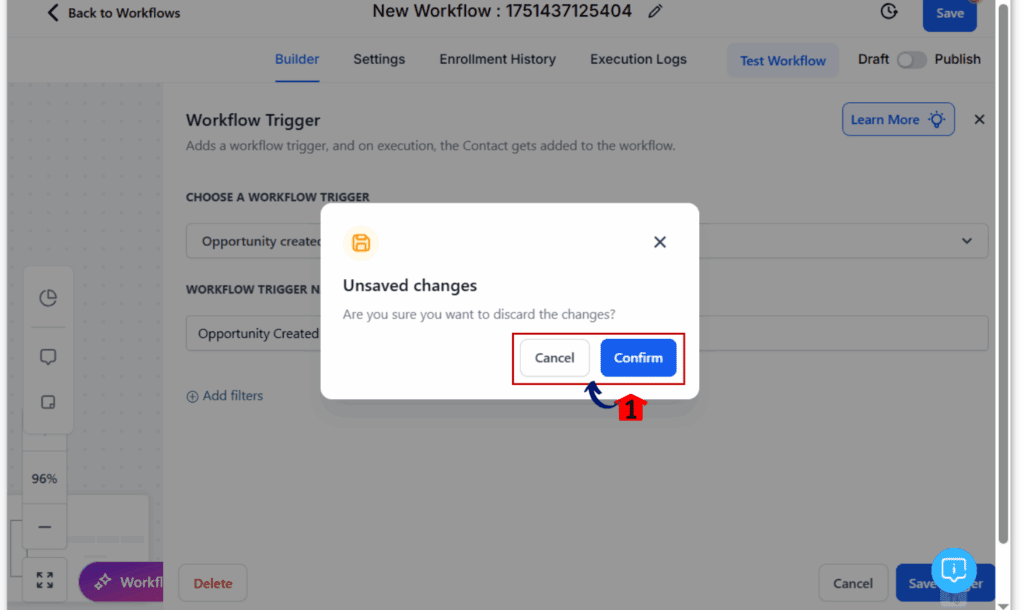Screen dimensions: 1024x610
Task: Click the Learn More button
Action: click(x=898, y=120)
